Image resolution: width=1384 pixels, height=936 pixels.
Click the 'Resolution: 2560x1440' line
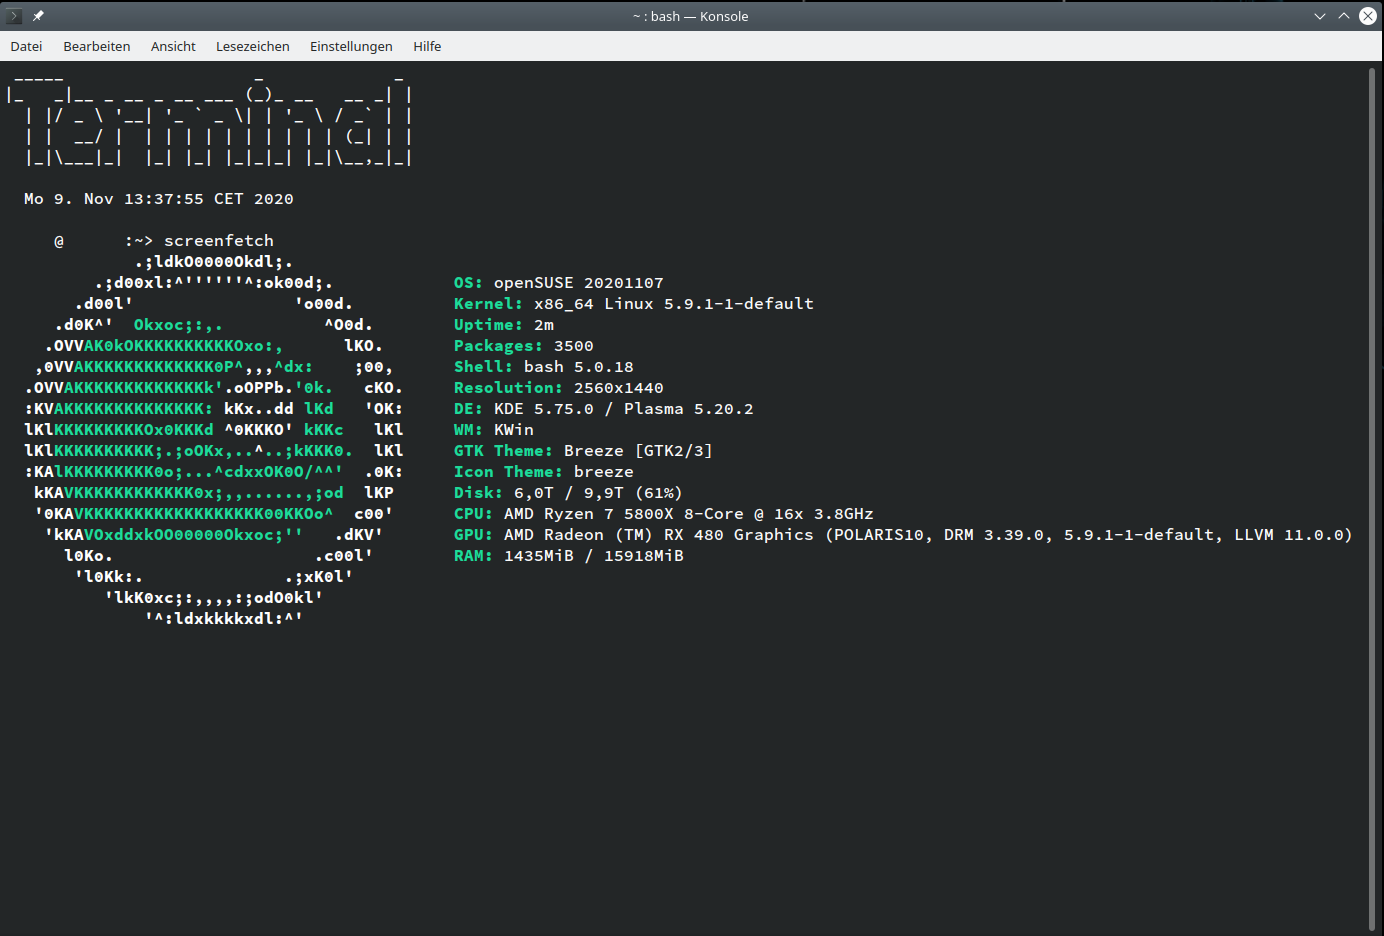[559, 388]
